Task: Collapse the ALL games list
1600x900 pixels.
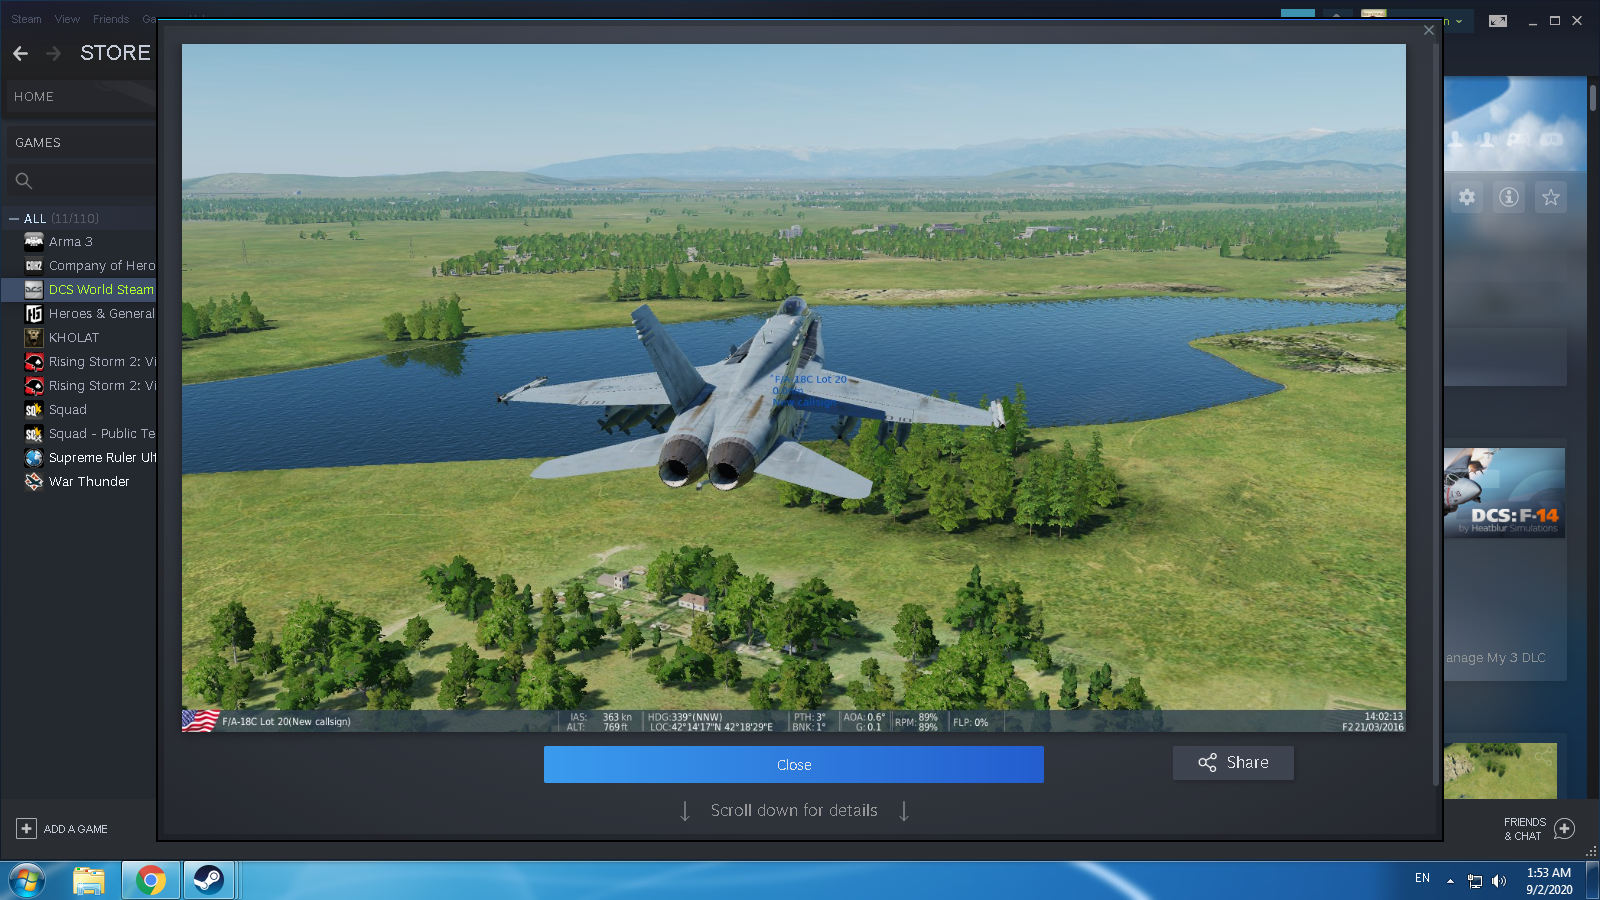Action: point(14,218)
